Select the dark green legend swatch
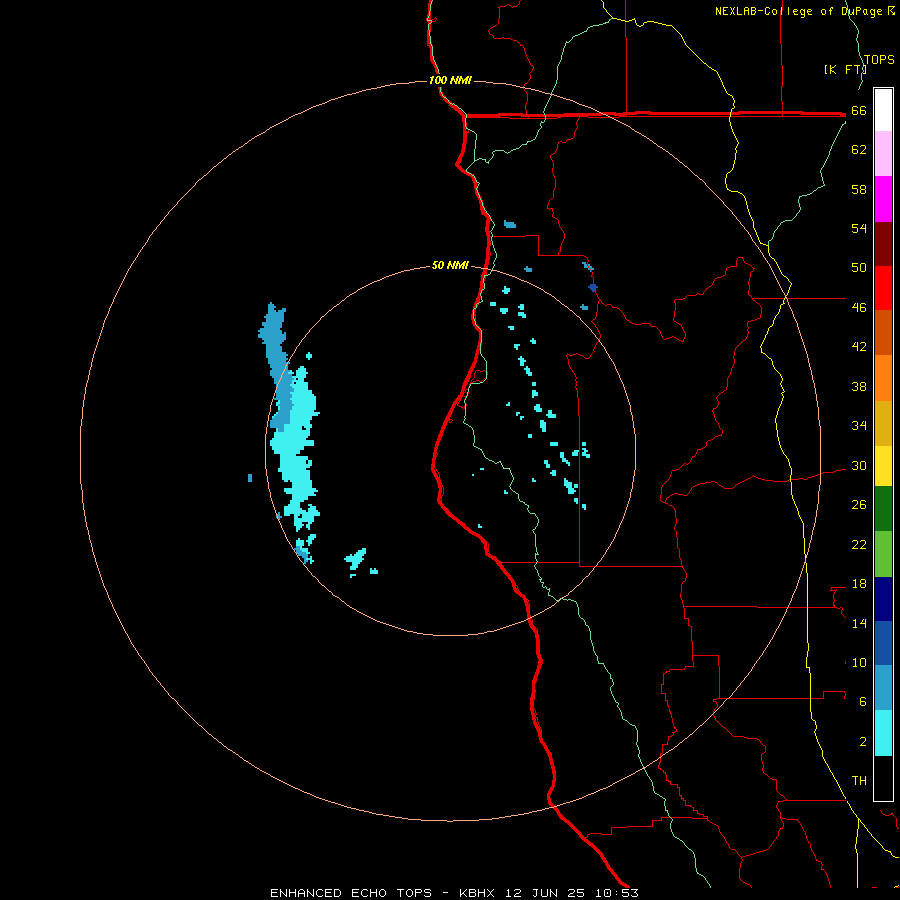 883,509
